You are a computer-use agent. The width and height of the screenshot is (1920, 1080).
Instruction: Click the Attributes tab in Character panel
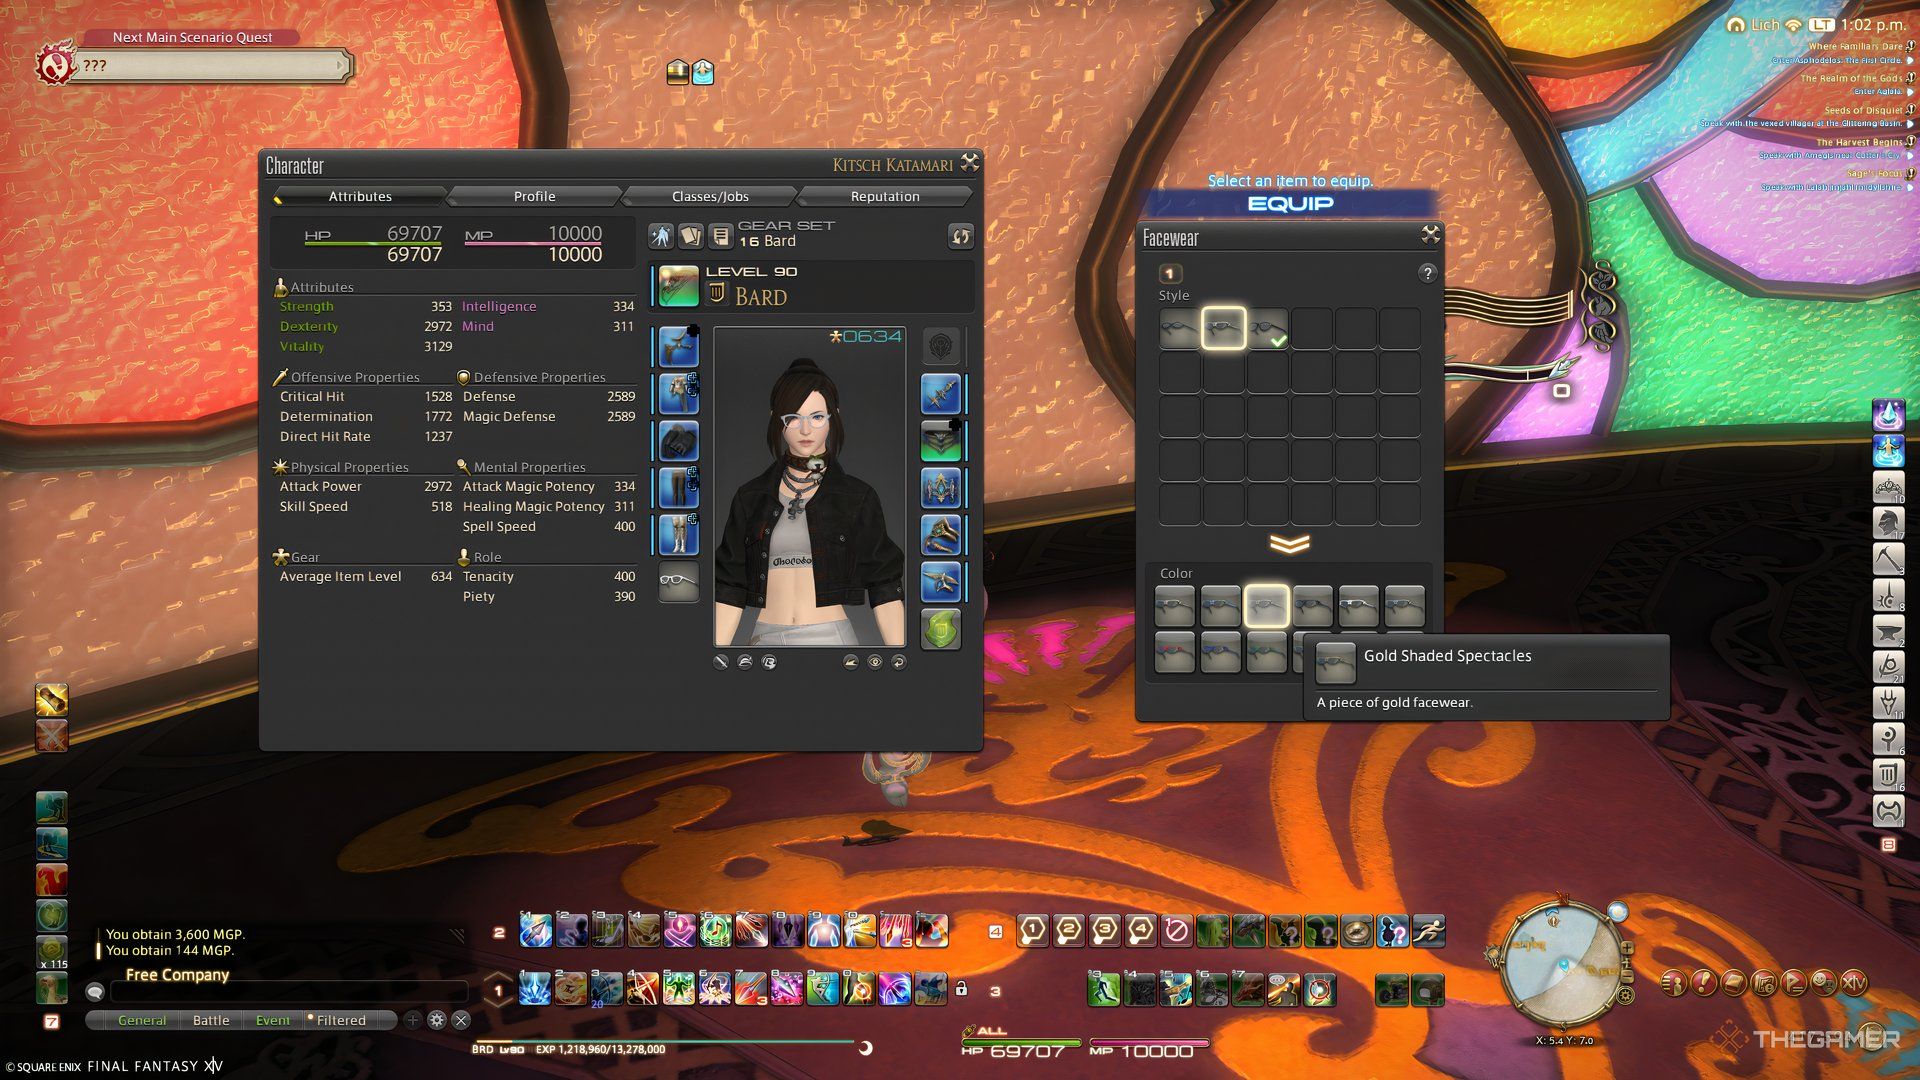(359, 196)
